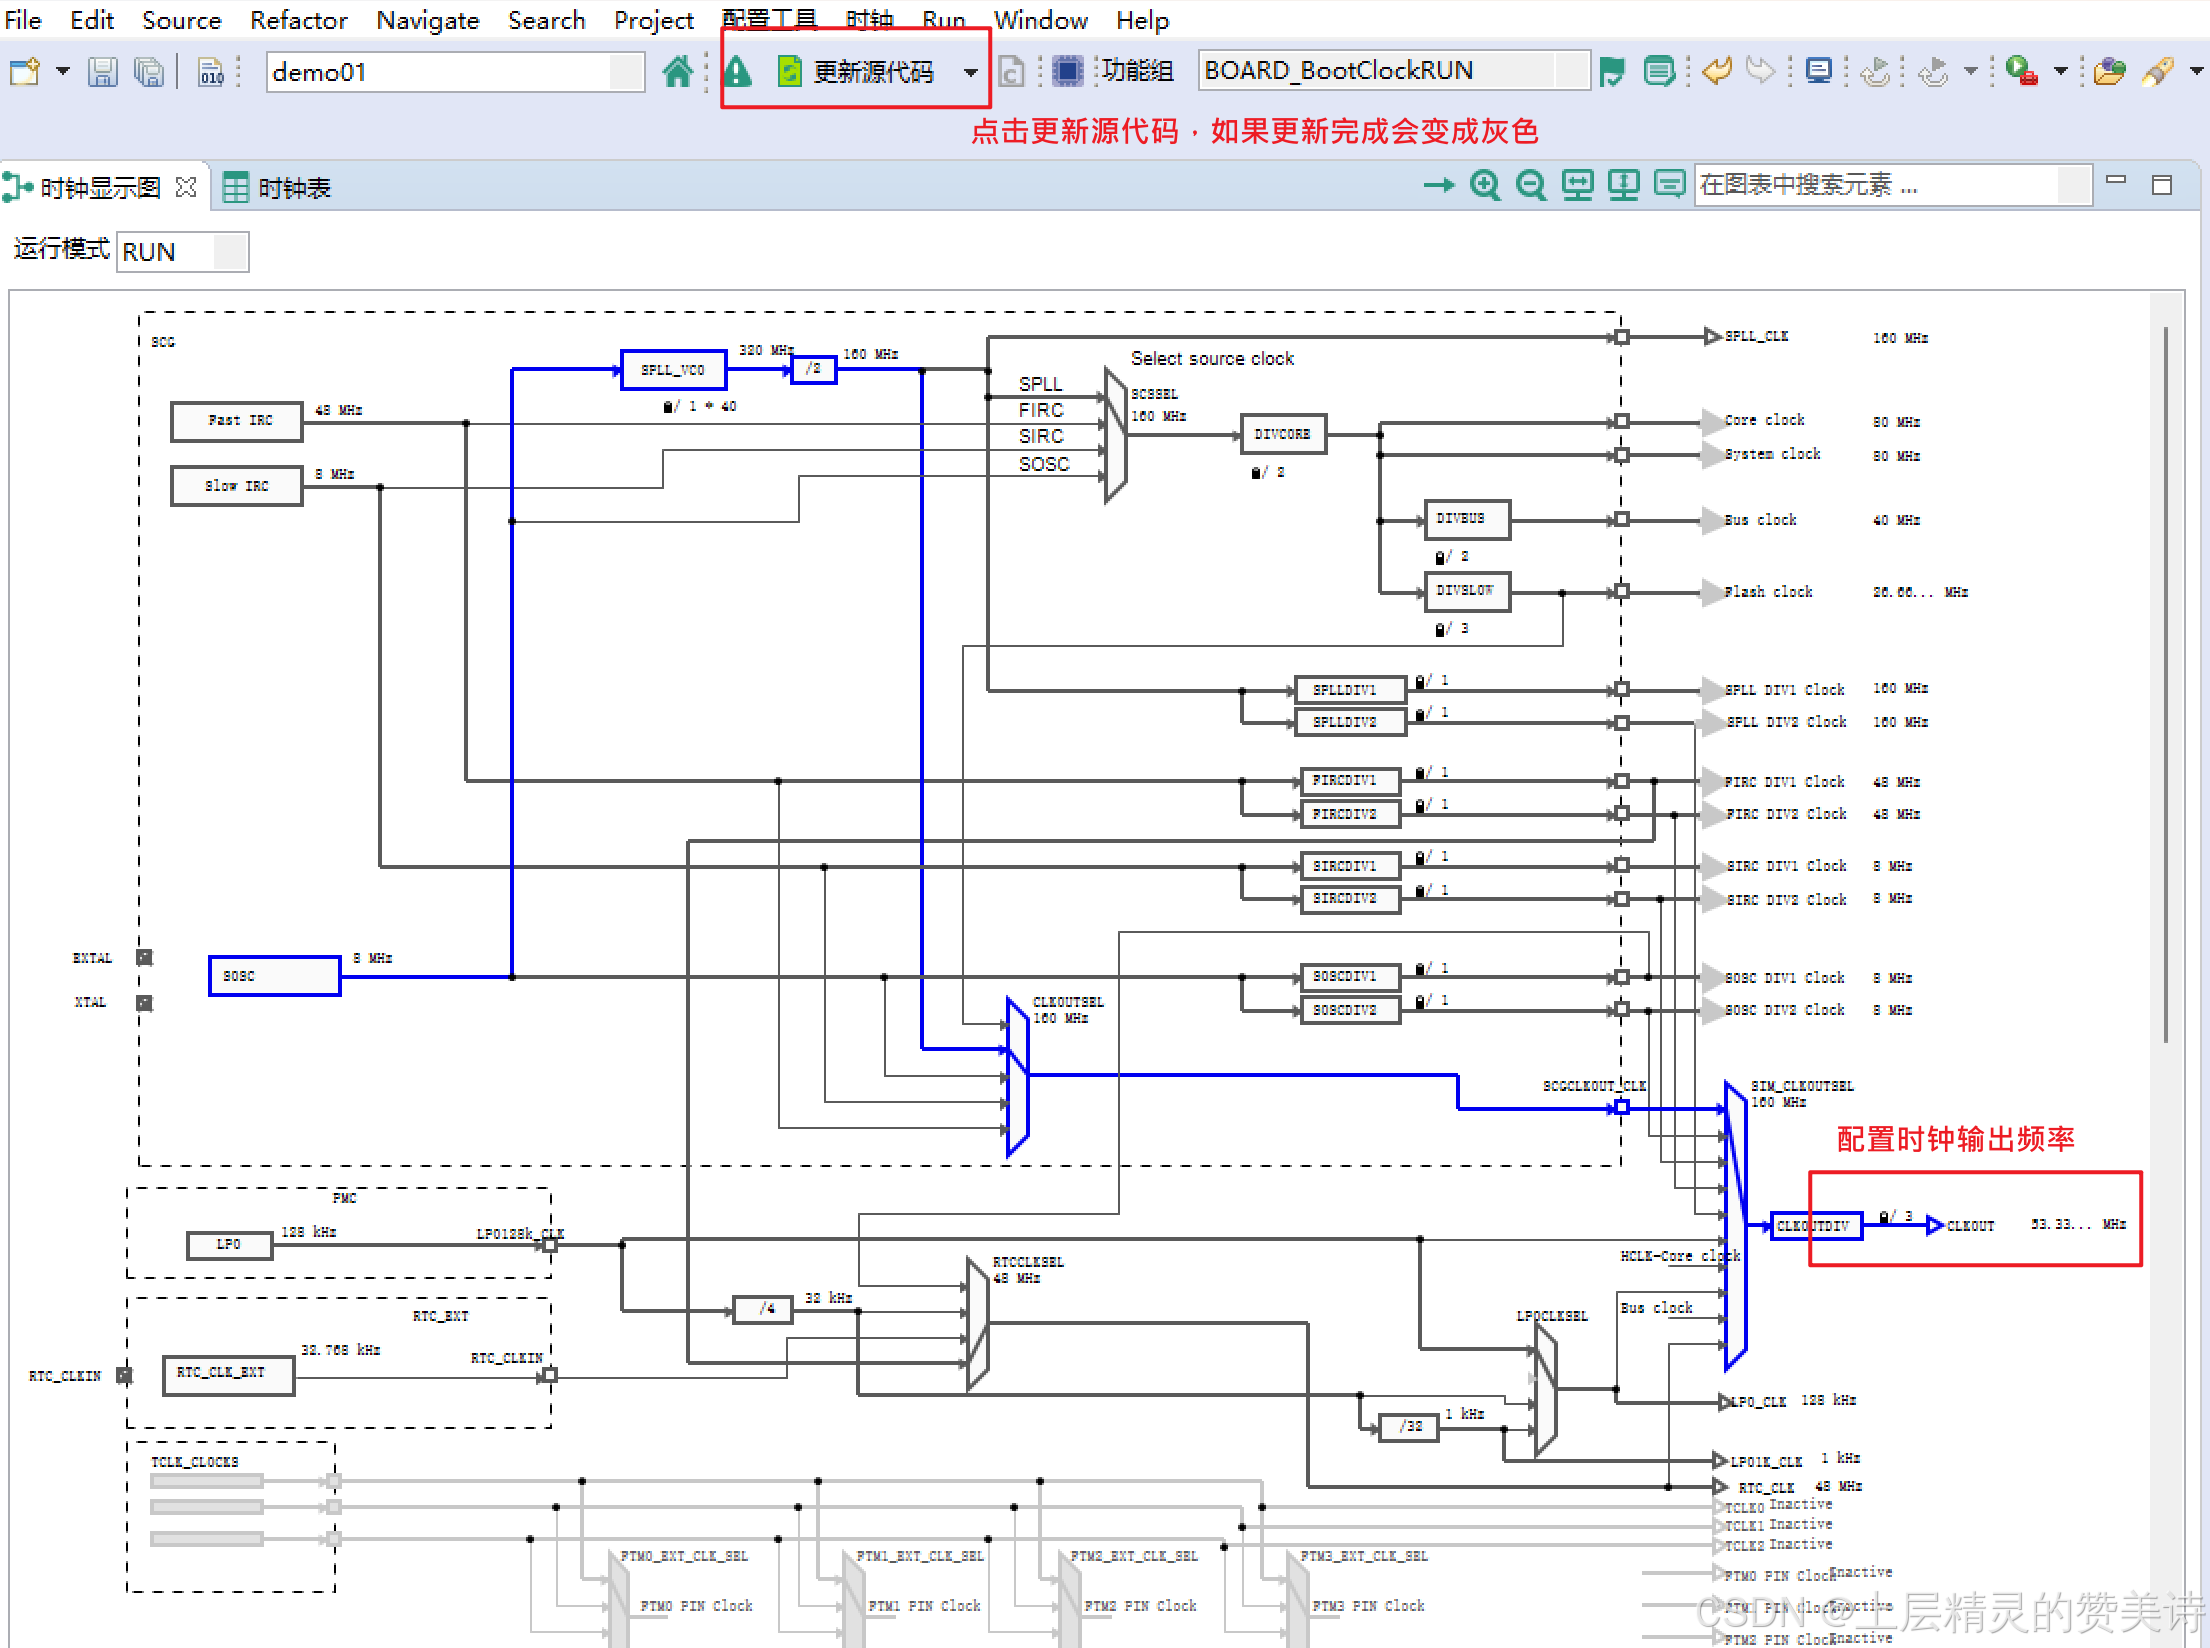Screen dimensions: 2210x1648
Task: Toggle the lock icon under DIVCORE
Action: click(1256, 473)
